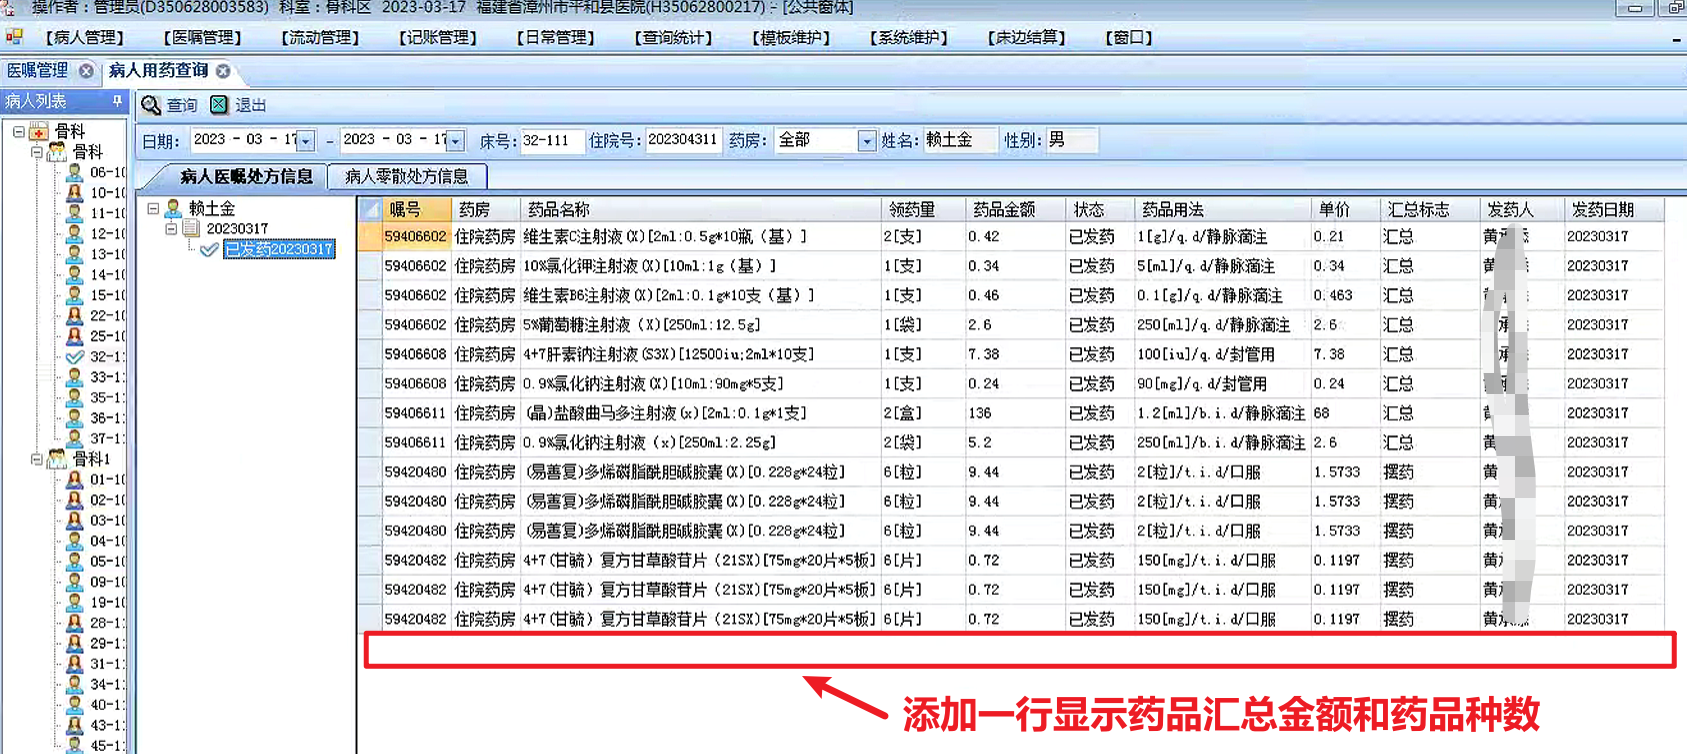Open the 药房 pharmacy dropdown
Viewport: 1687px width, 754px height.
point(866,141)
